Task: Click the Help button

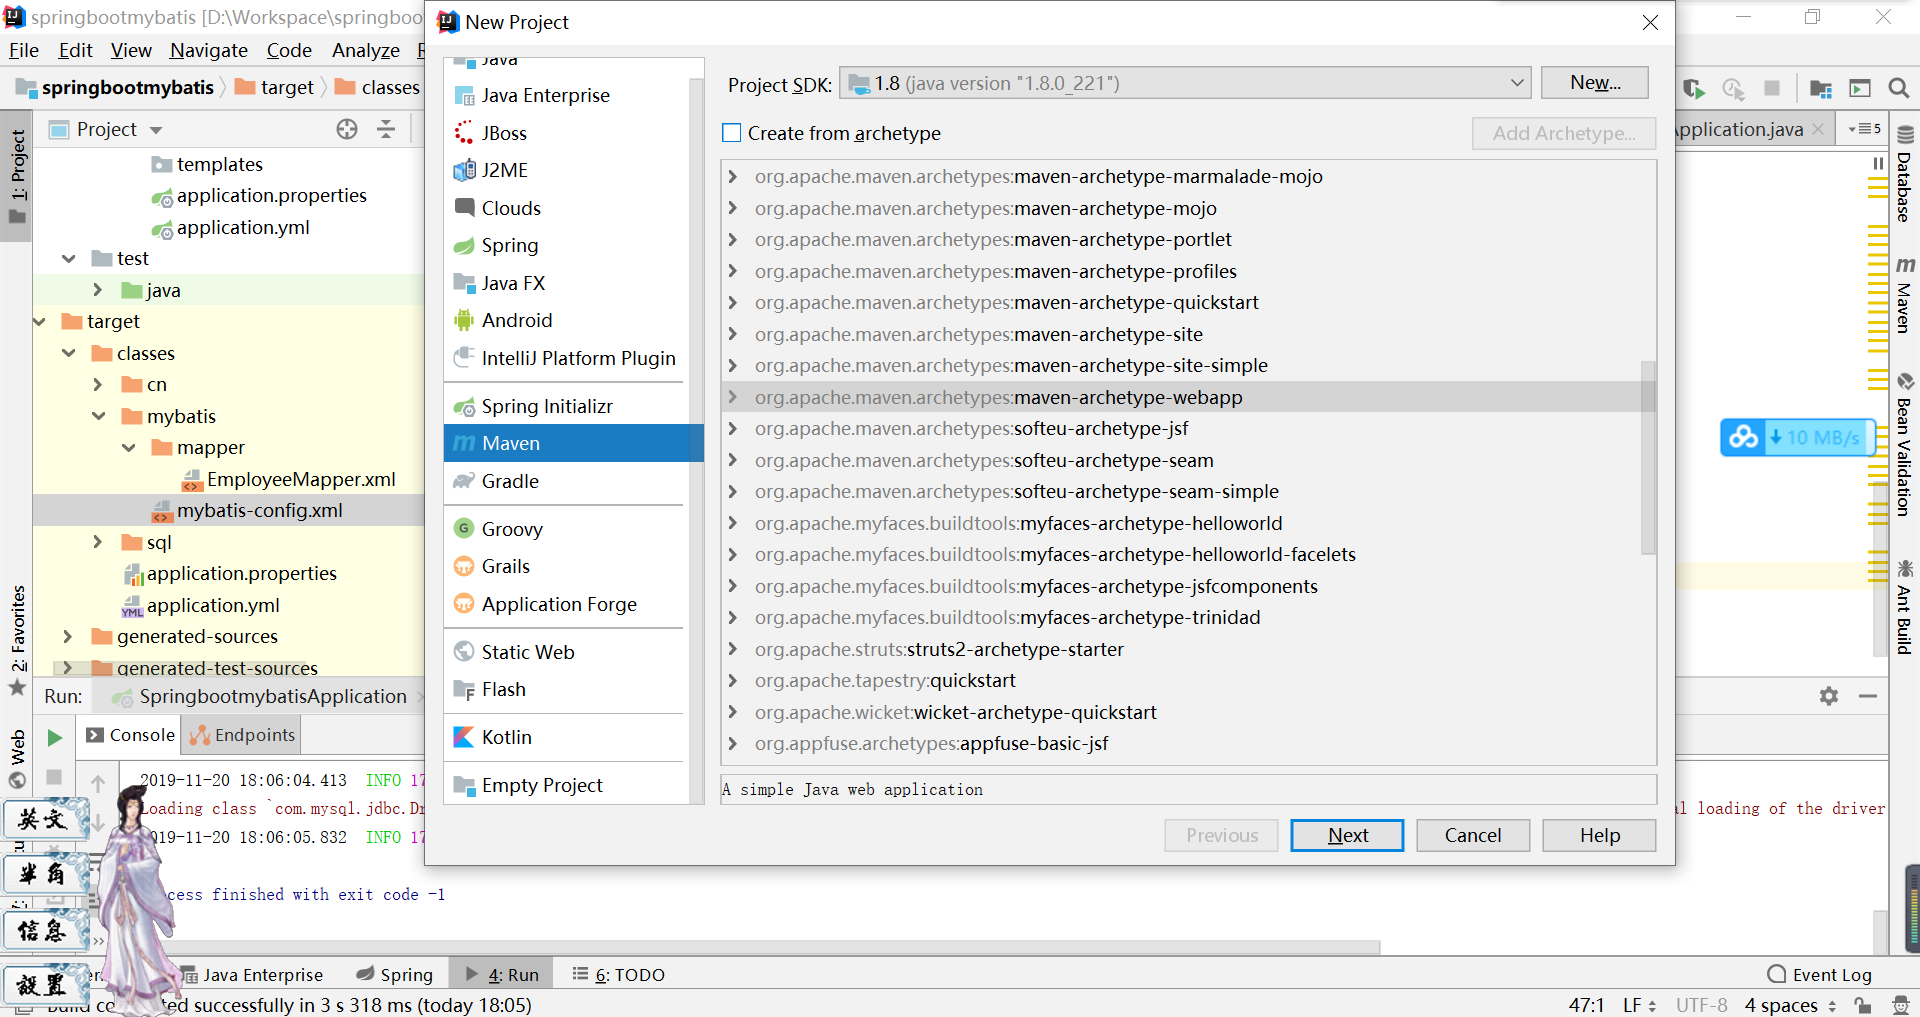Action: click(x=1599, y=835)
